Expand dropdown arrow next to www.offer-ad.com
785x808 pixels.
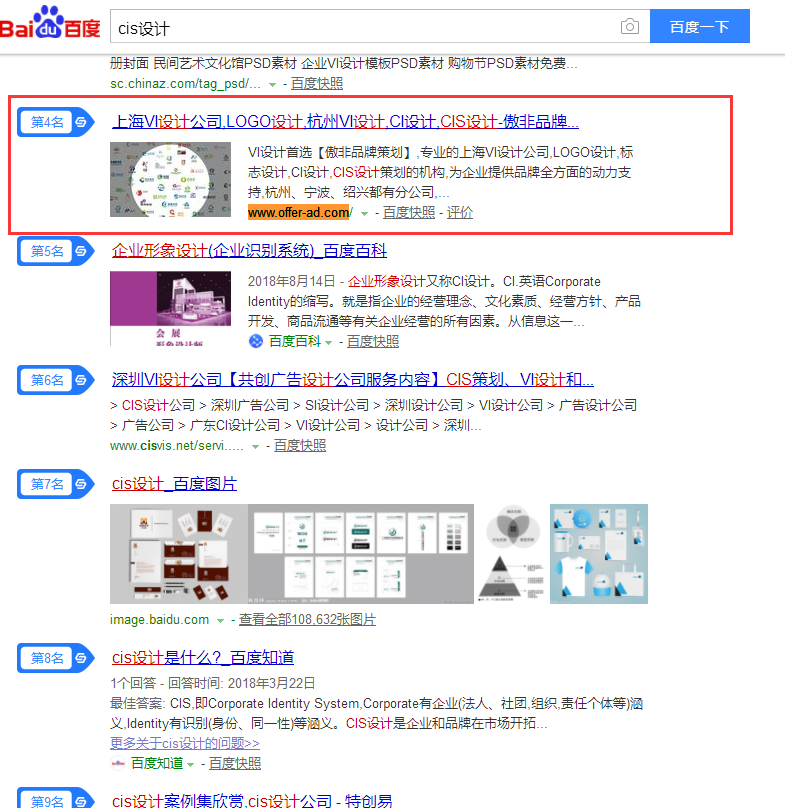tap(364, 213)
